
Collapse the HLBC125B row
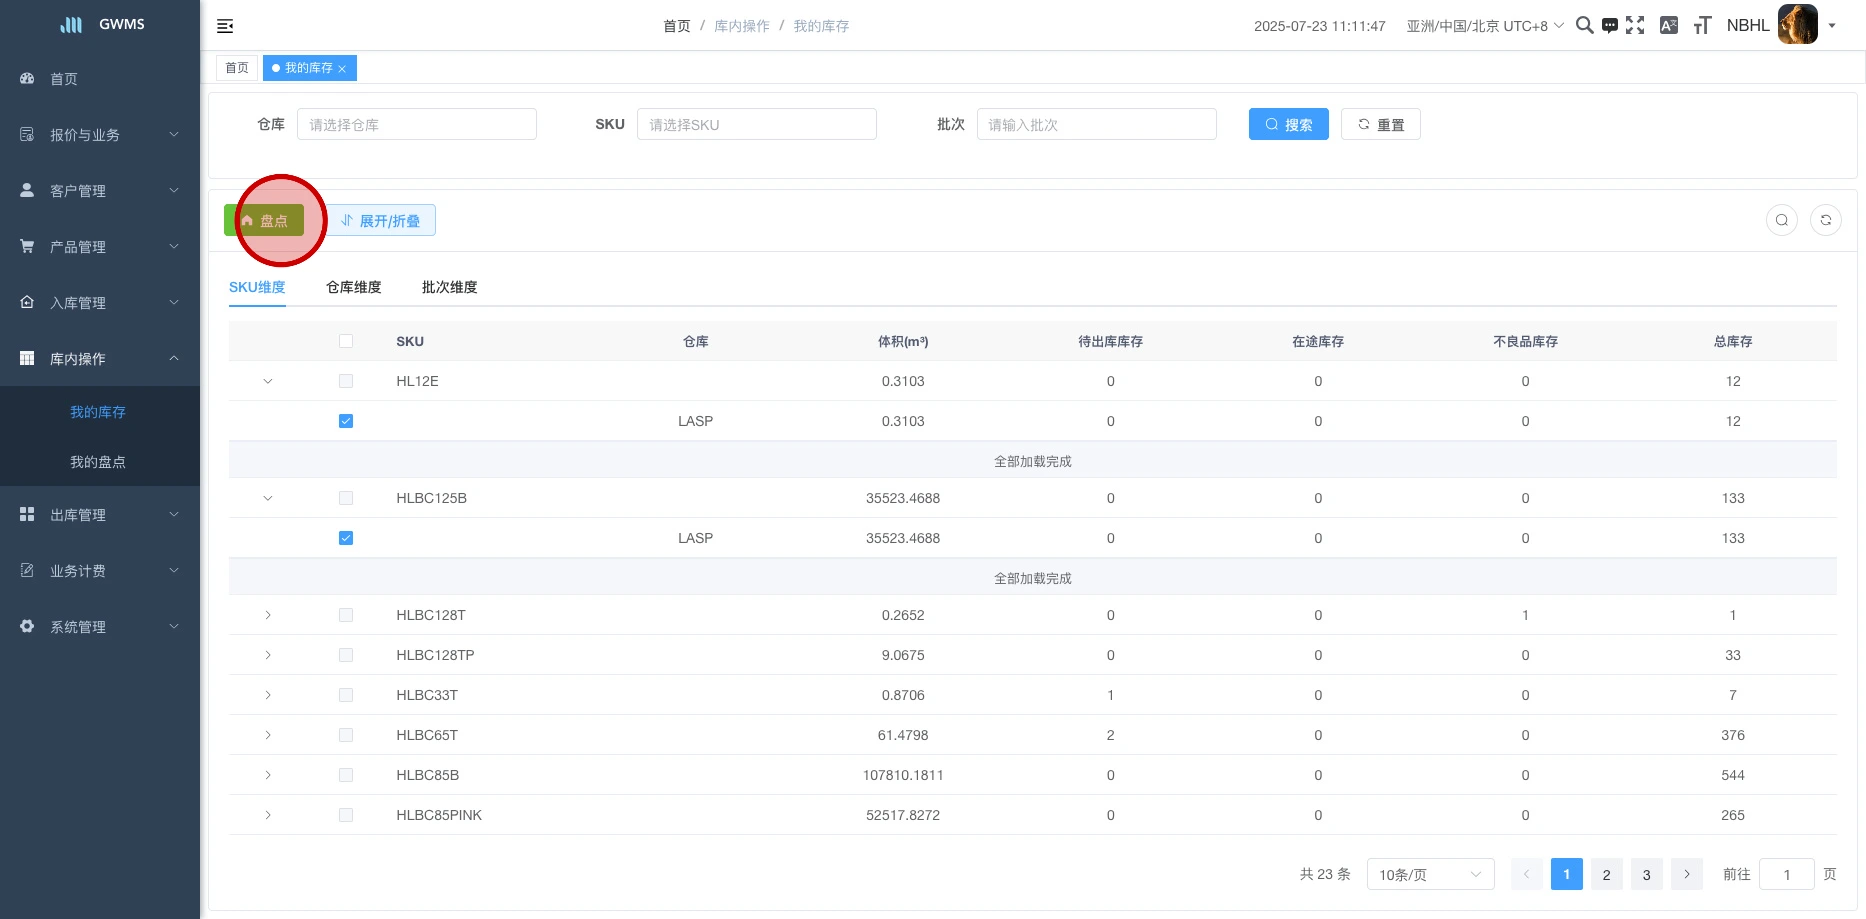pyautogui.click(x=268, y=498)
